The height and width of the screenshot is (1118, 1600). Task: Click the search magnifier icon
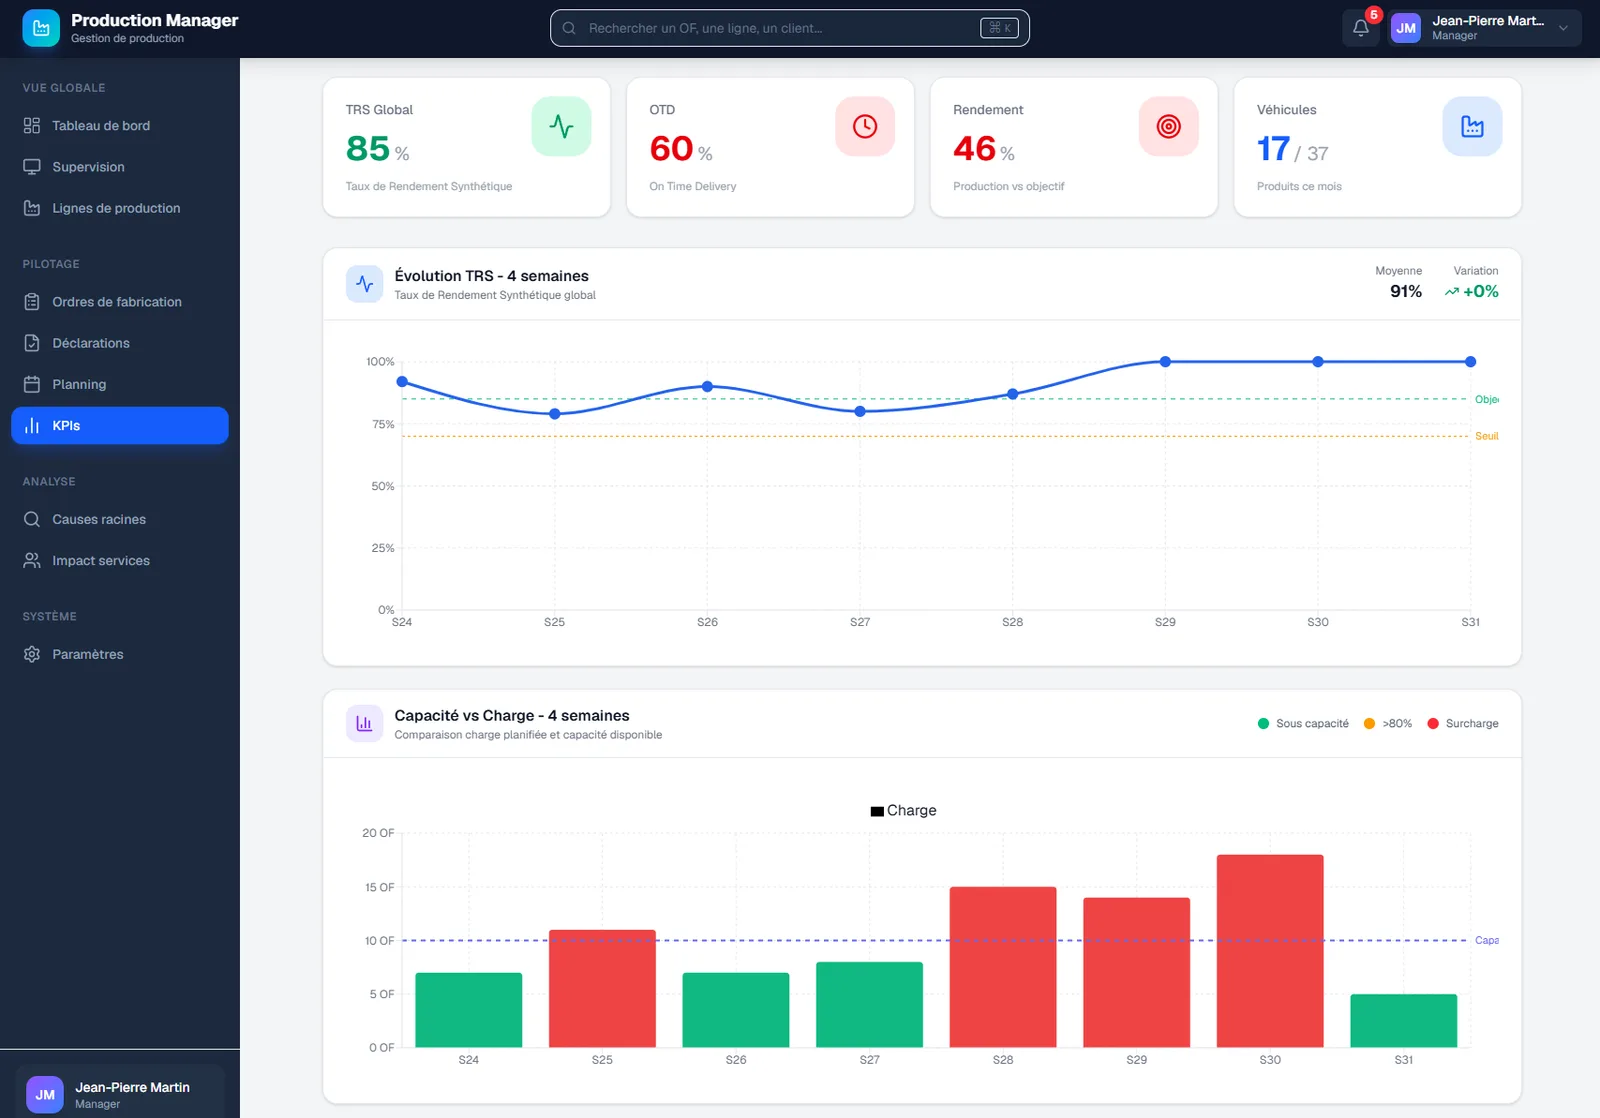[x=569, y=28]
